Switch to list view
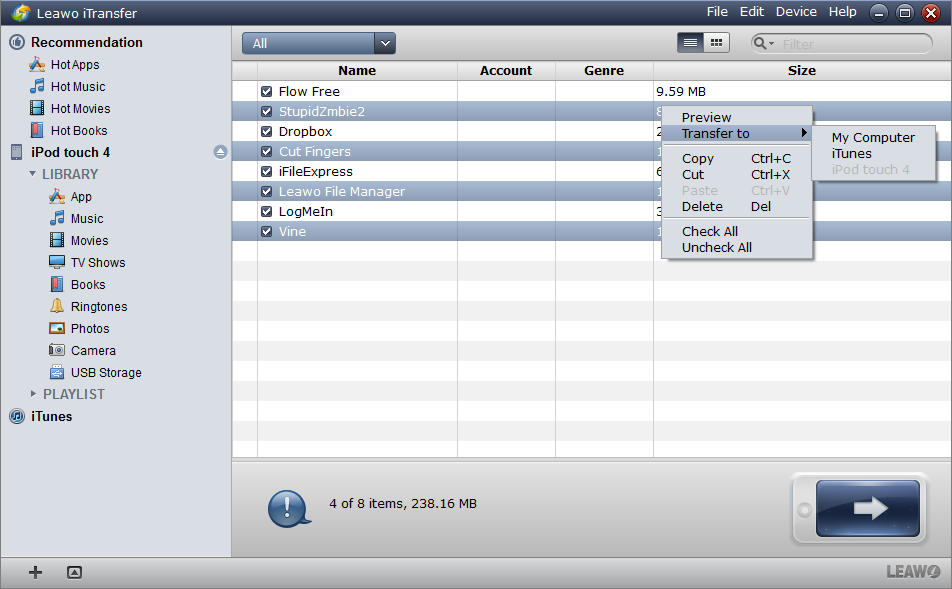The height and width of the screenshot is (589, 952). tap(690, 43)
